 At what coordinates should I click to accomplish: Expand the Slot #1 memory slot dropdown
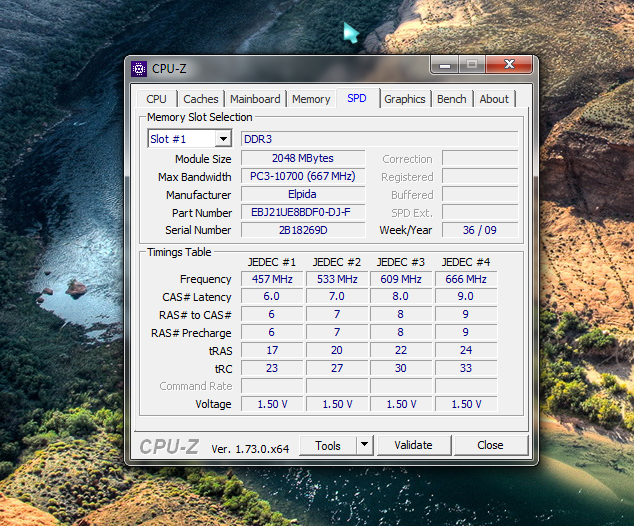pyautogui.click(x=223, y=139)
